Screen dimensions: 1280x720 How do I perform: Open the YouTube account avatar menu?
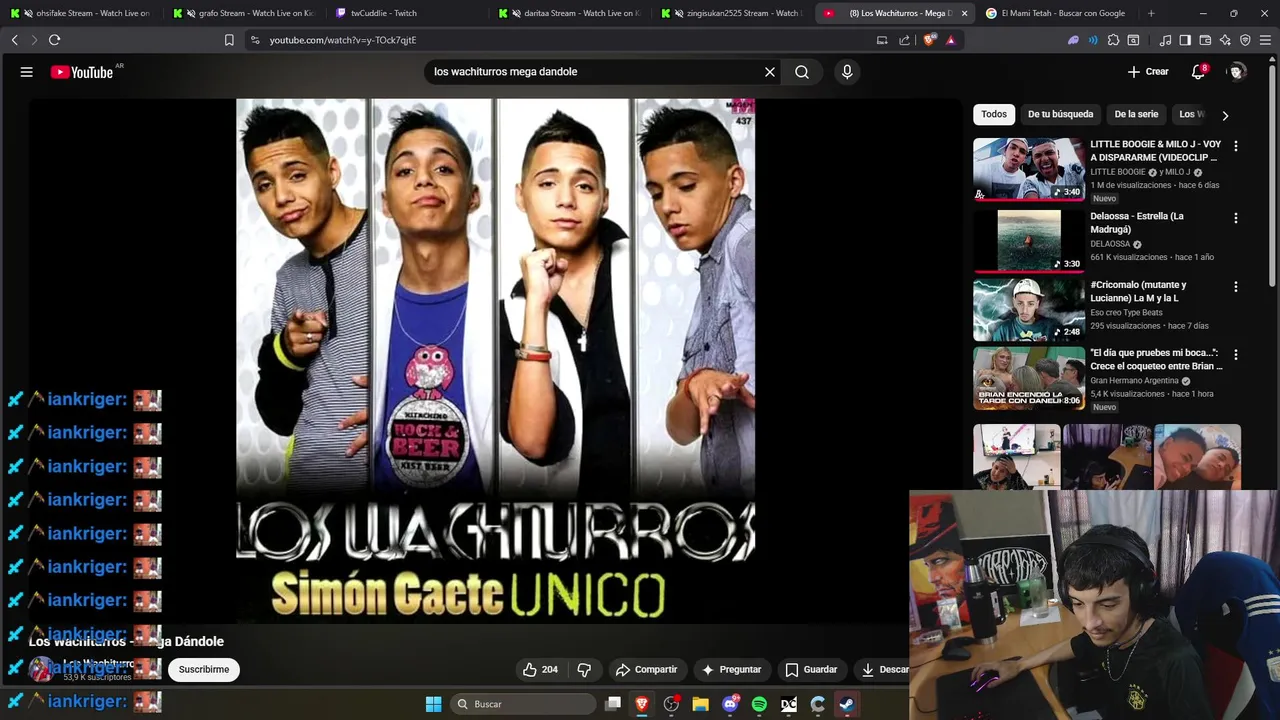[x=1237, y=72]
